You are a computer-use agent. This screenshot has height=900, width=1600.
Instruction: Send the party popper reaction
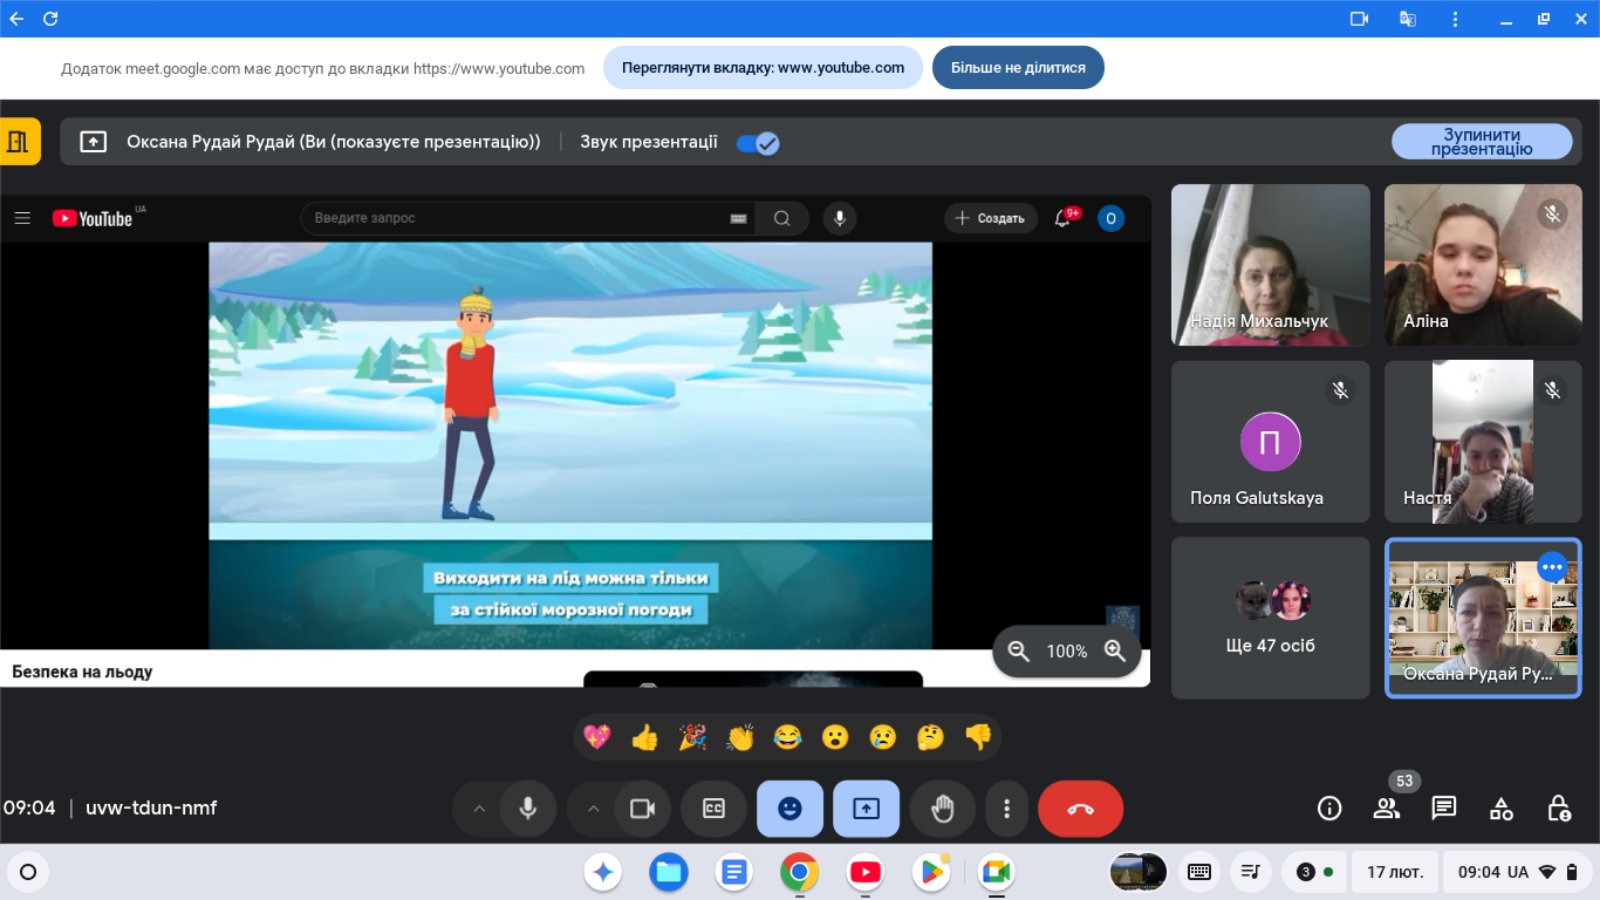tap(692, 737)
